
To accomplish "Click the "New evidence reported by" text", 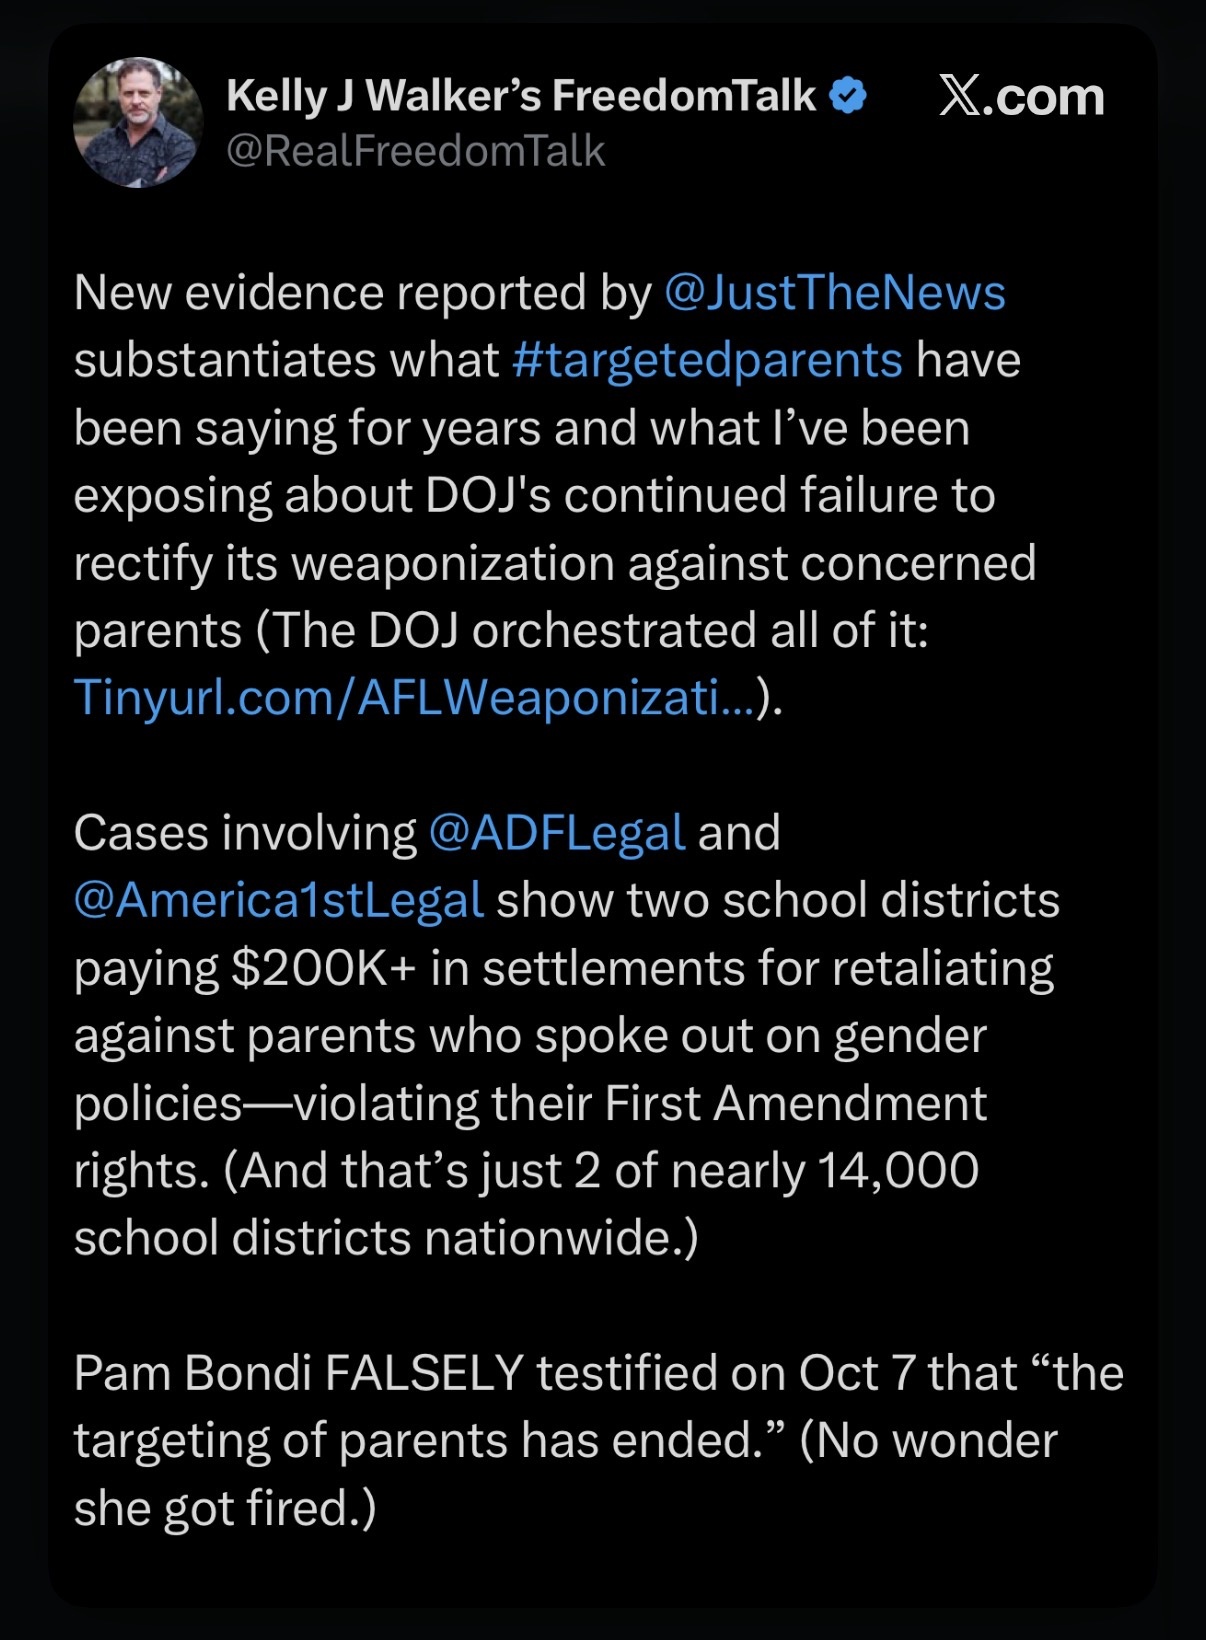I will point(362,293).
